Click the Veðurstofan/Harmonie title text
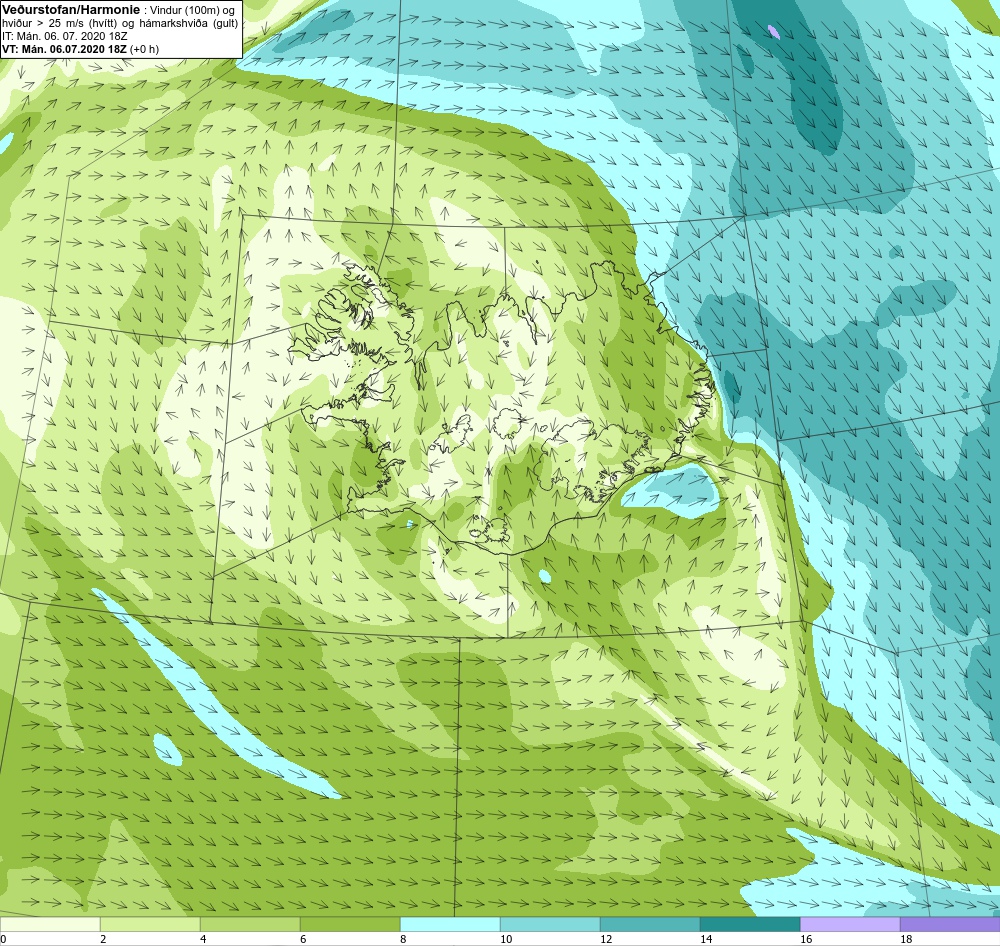This screenshot has height=946, width=1000. 71,10
